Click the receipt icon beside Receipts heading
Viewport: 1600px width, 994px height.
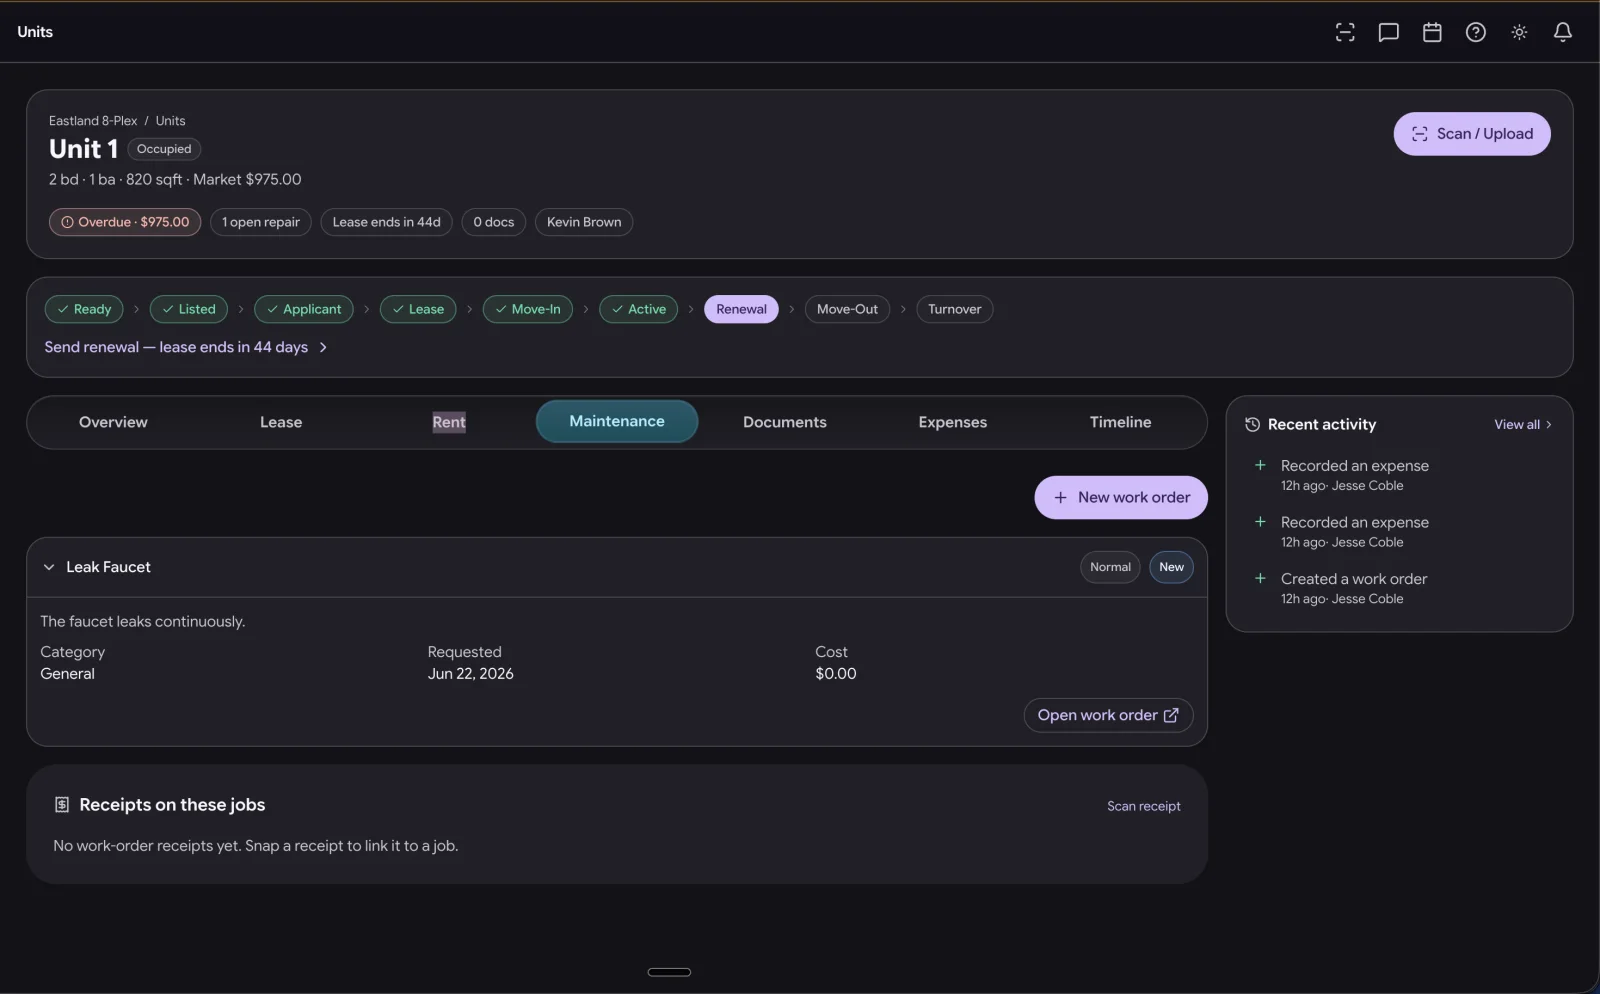(62, 805)
